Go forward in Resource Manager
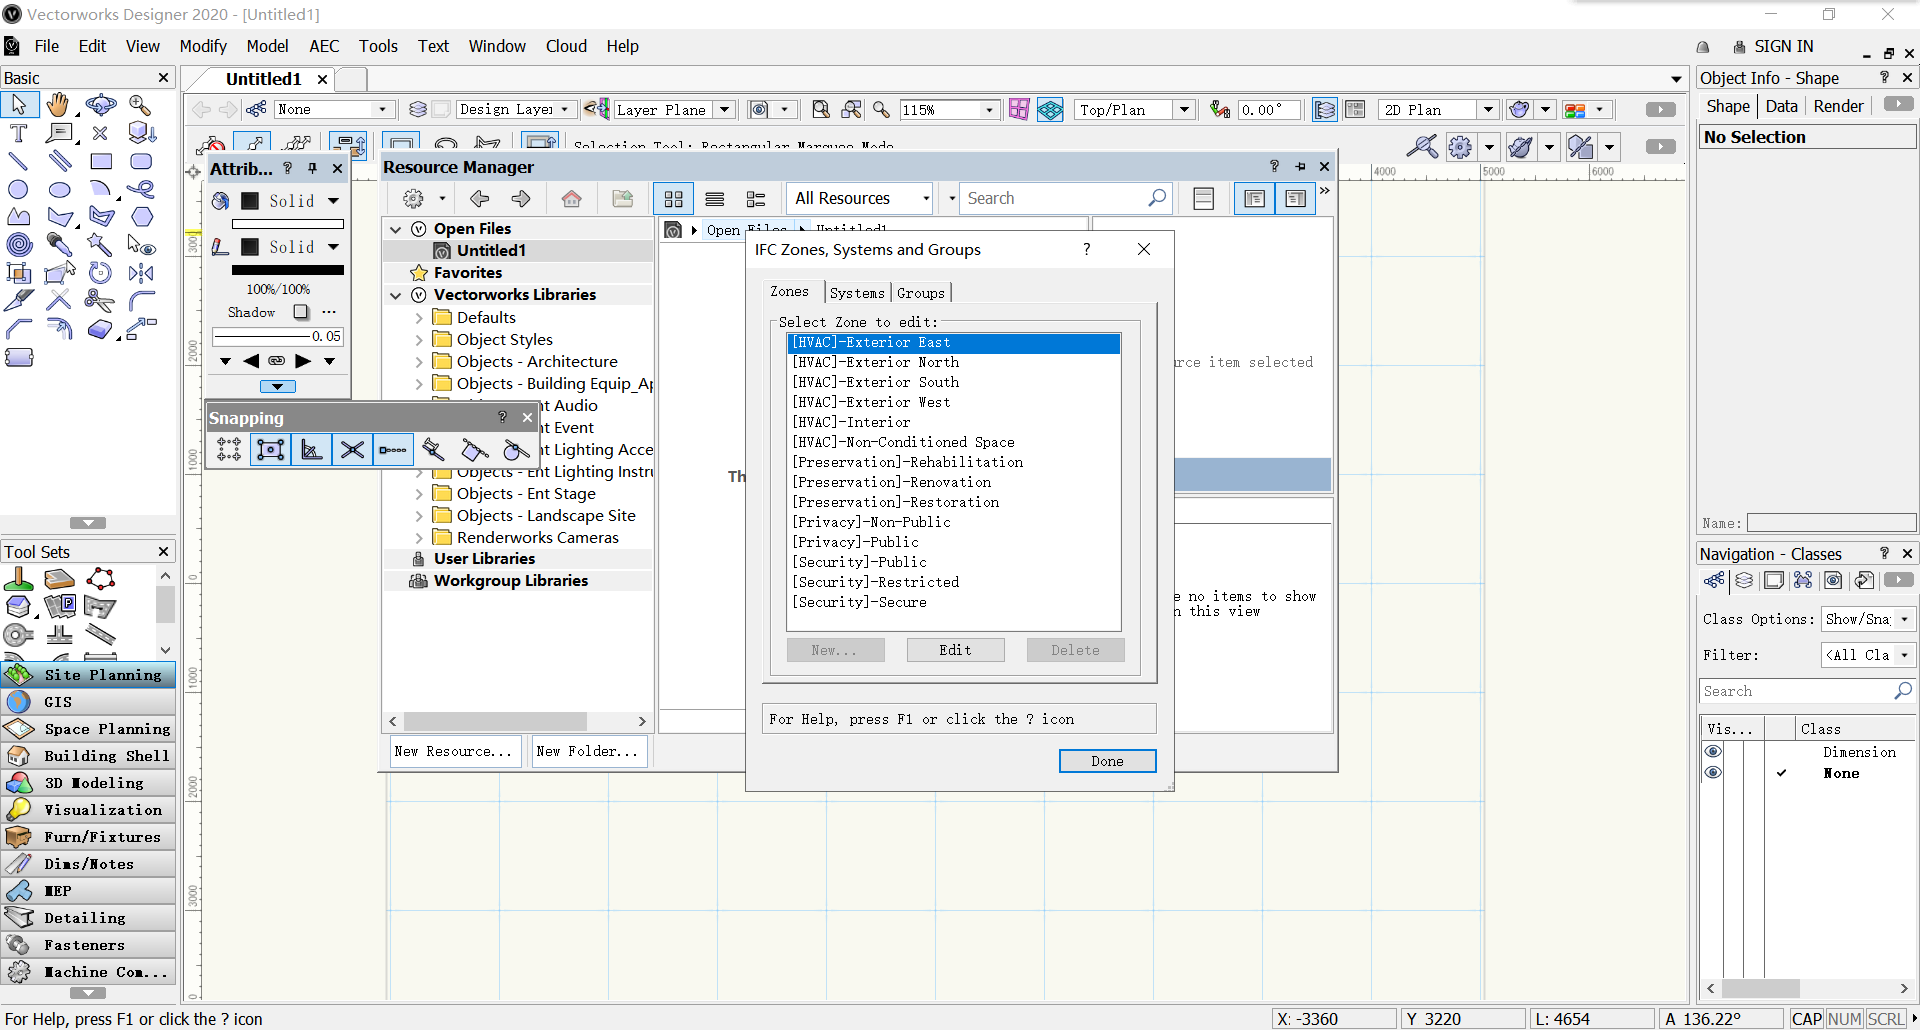1920x1030 pixels. (x=521, y=198)
